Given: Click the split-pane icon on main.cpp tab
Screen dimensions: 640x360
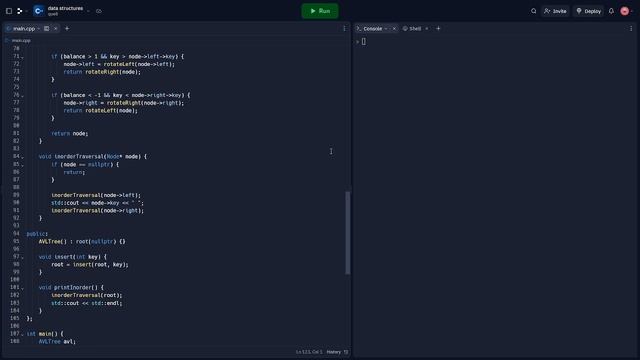Looking at the screenshot, I should 47,29.
